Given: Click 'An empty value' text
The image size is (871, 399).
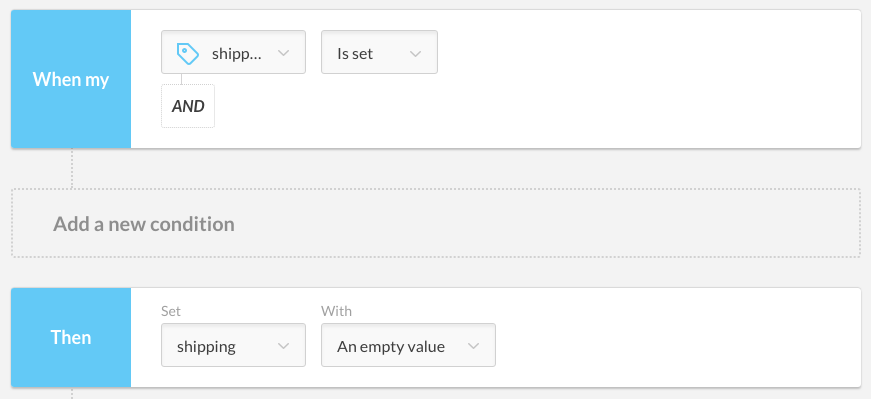Looking at the screenshot, I should [x=391, y=347].
